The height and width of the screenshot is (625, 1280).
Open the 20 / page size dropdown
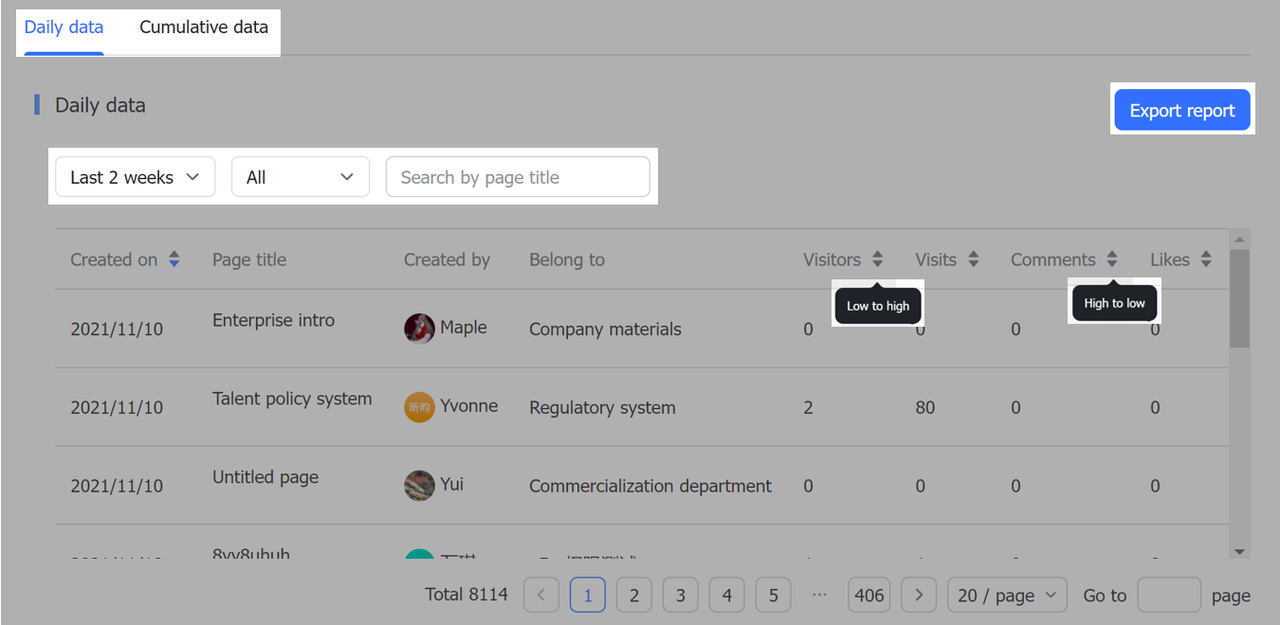click(1006, 595)
